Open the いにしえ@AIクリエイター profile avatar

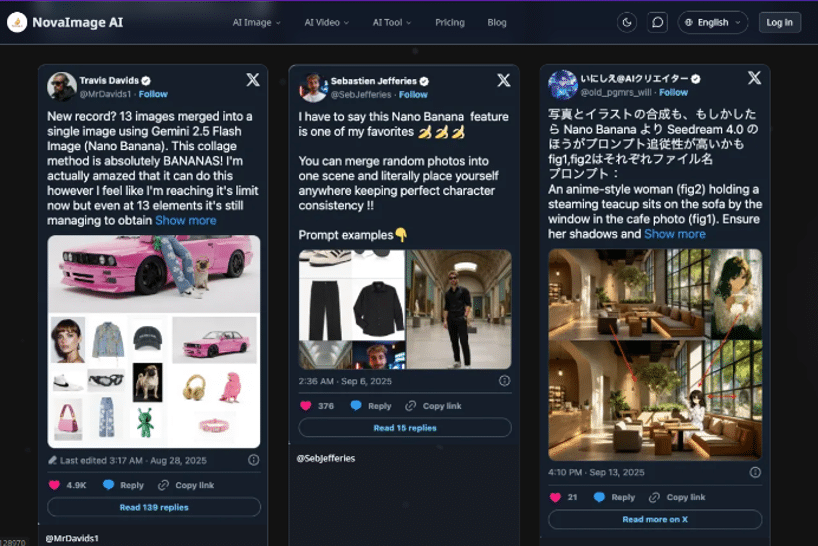click(x=562, y=84)
